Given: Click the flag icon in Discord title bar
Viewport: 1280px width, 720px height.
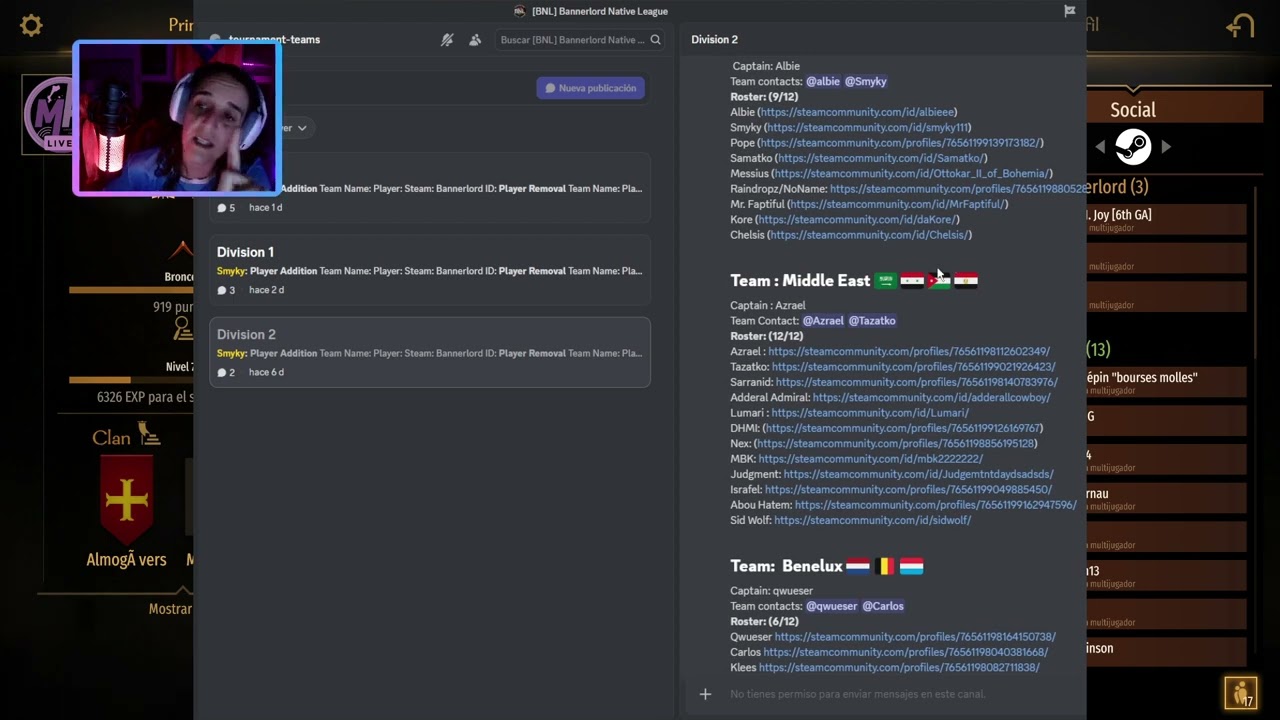Looking at the screenshot, I should point(1069,11).
